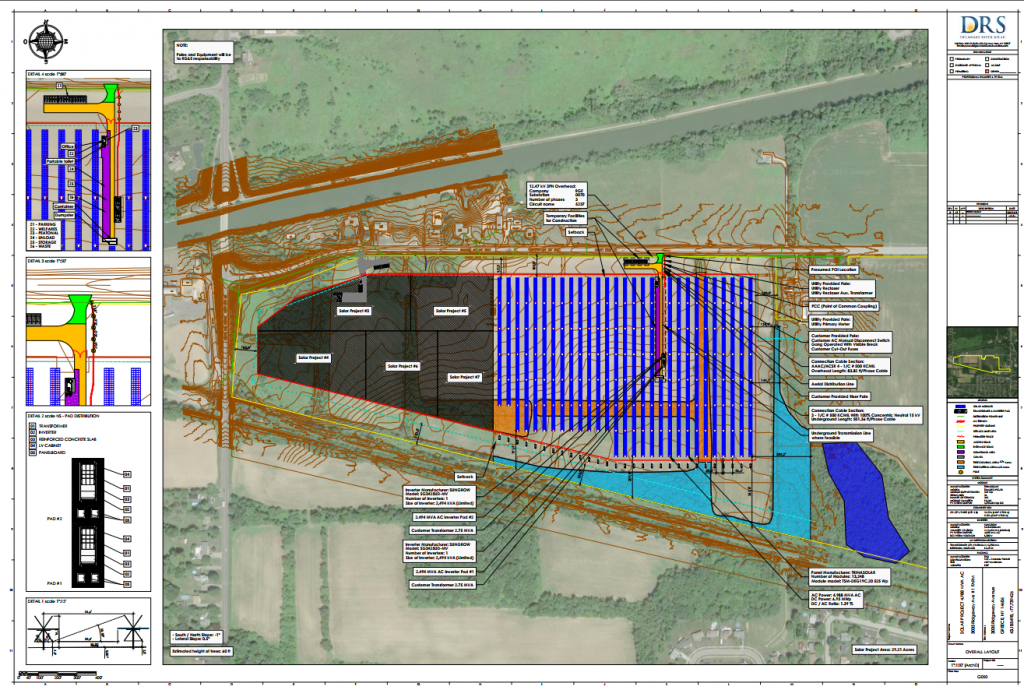Click the Transformer legend box in Detail 2
The height and width of the screenshot is (690, 1024).
tap(32, 427)
